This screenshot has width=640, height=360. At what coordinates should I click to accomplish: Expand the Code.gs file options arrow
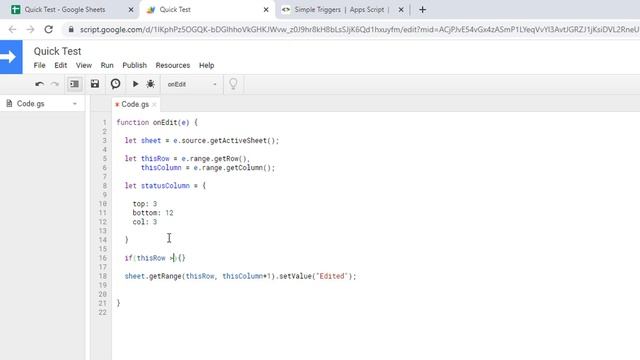(x=75, y=104)
